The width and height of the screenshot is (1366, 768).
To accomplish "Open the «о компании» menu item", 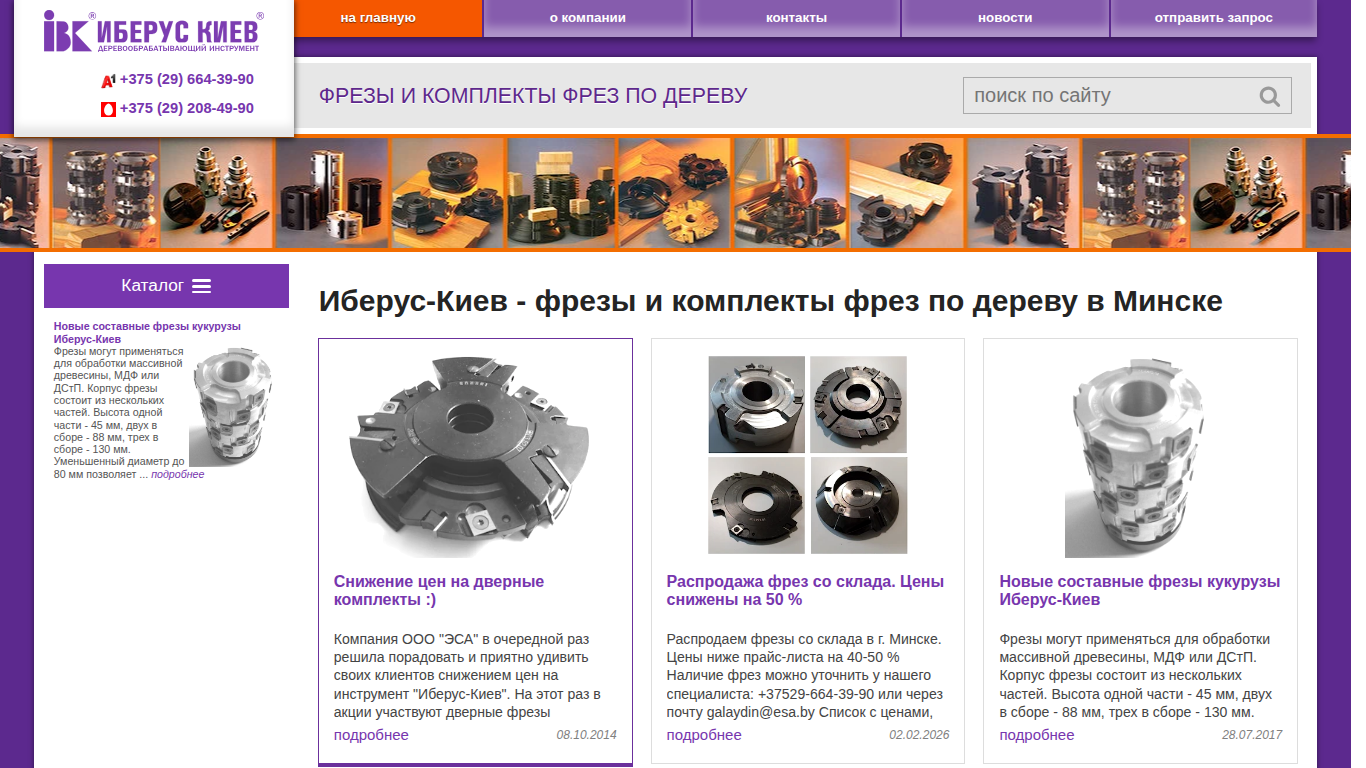I will 588,18.
